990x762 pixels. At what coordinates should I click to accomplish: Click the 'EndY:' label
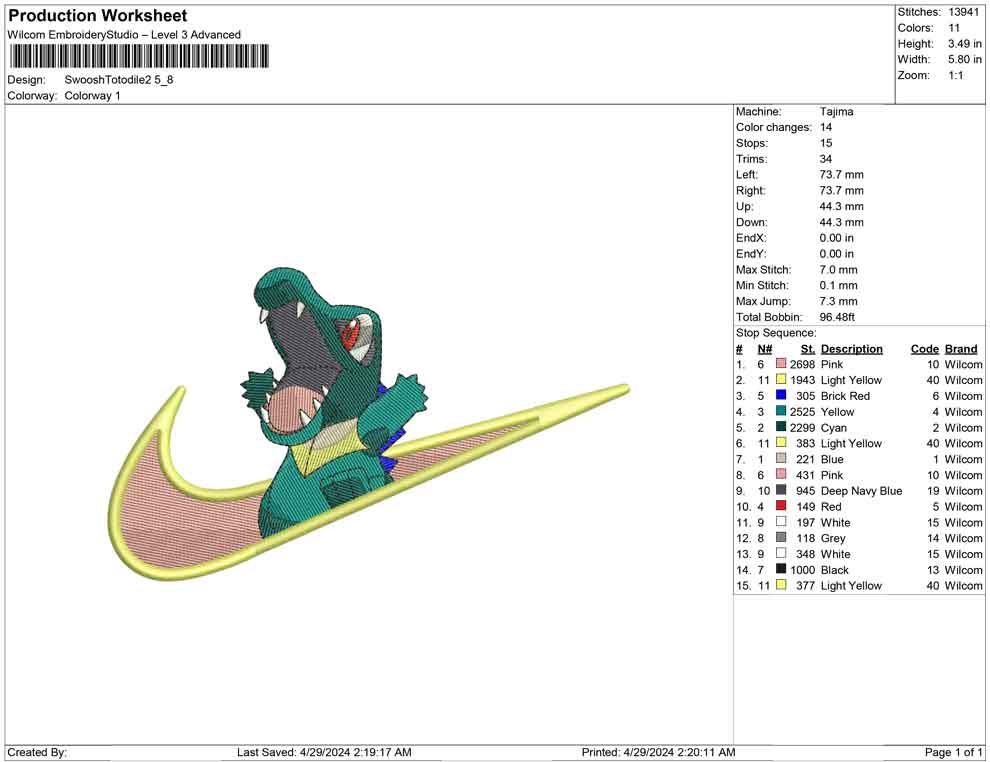coord(751,253)
